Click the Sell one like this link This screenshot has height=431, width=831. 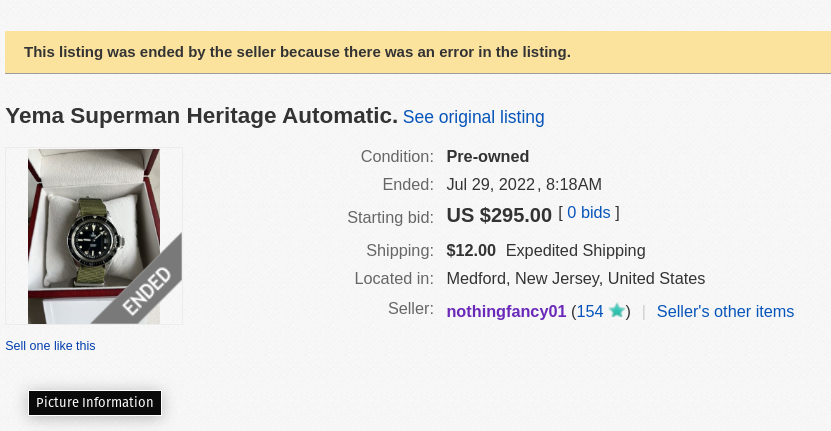[50, 346]
